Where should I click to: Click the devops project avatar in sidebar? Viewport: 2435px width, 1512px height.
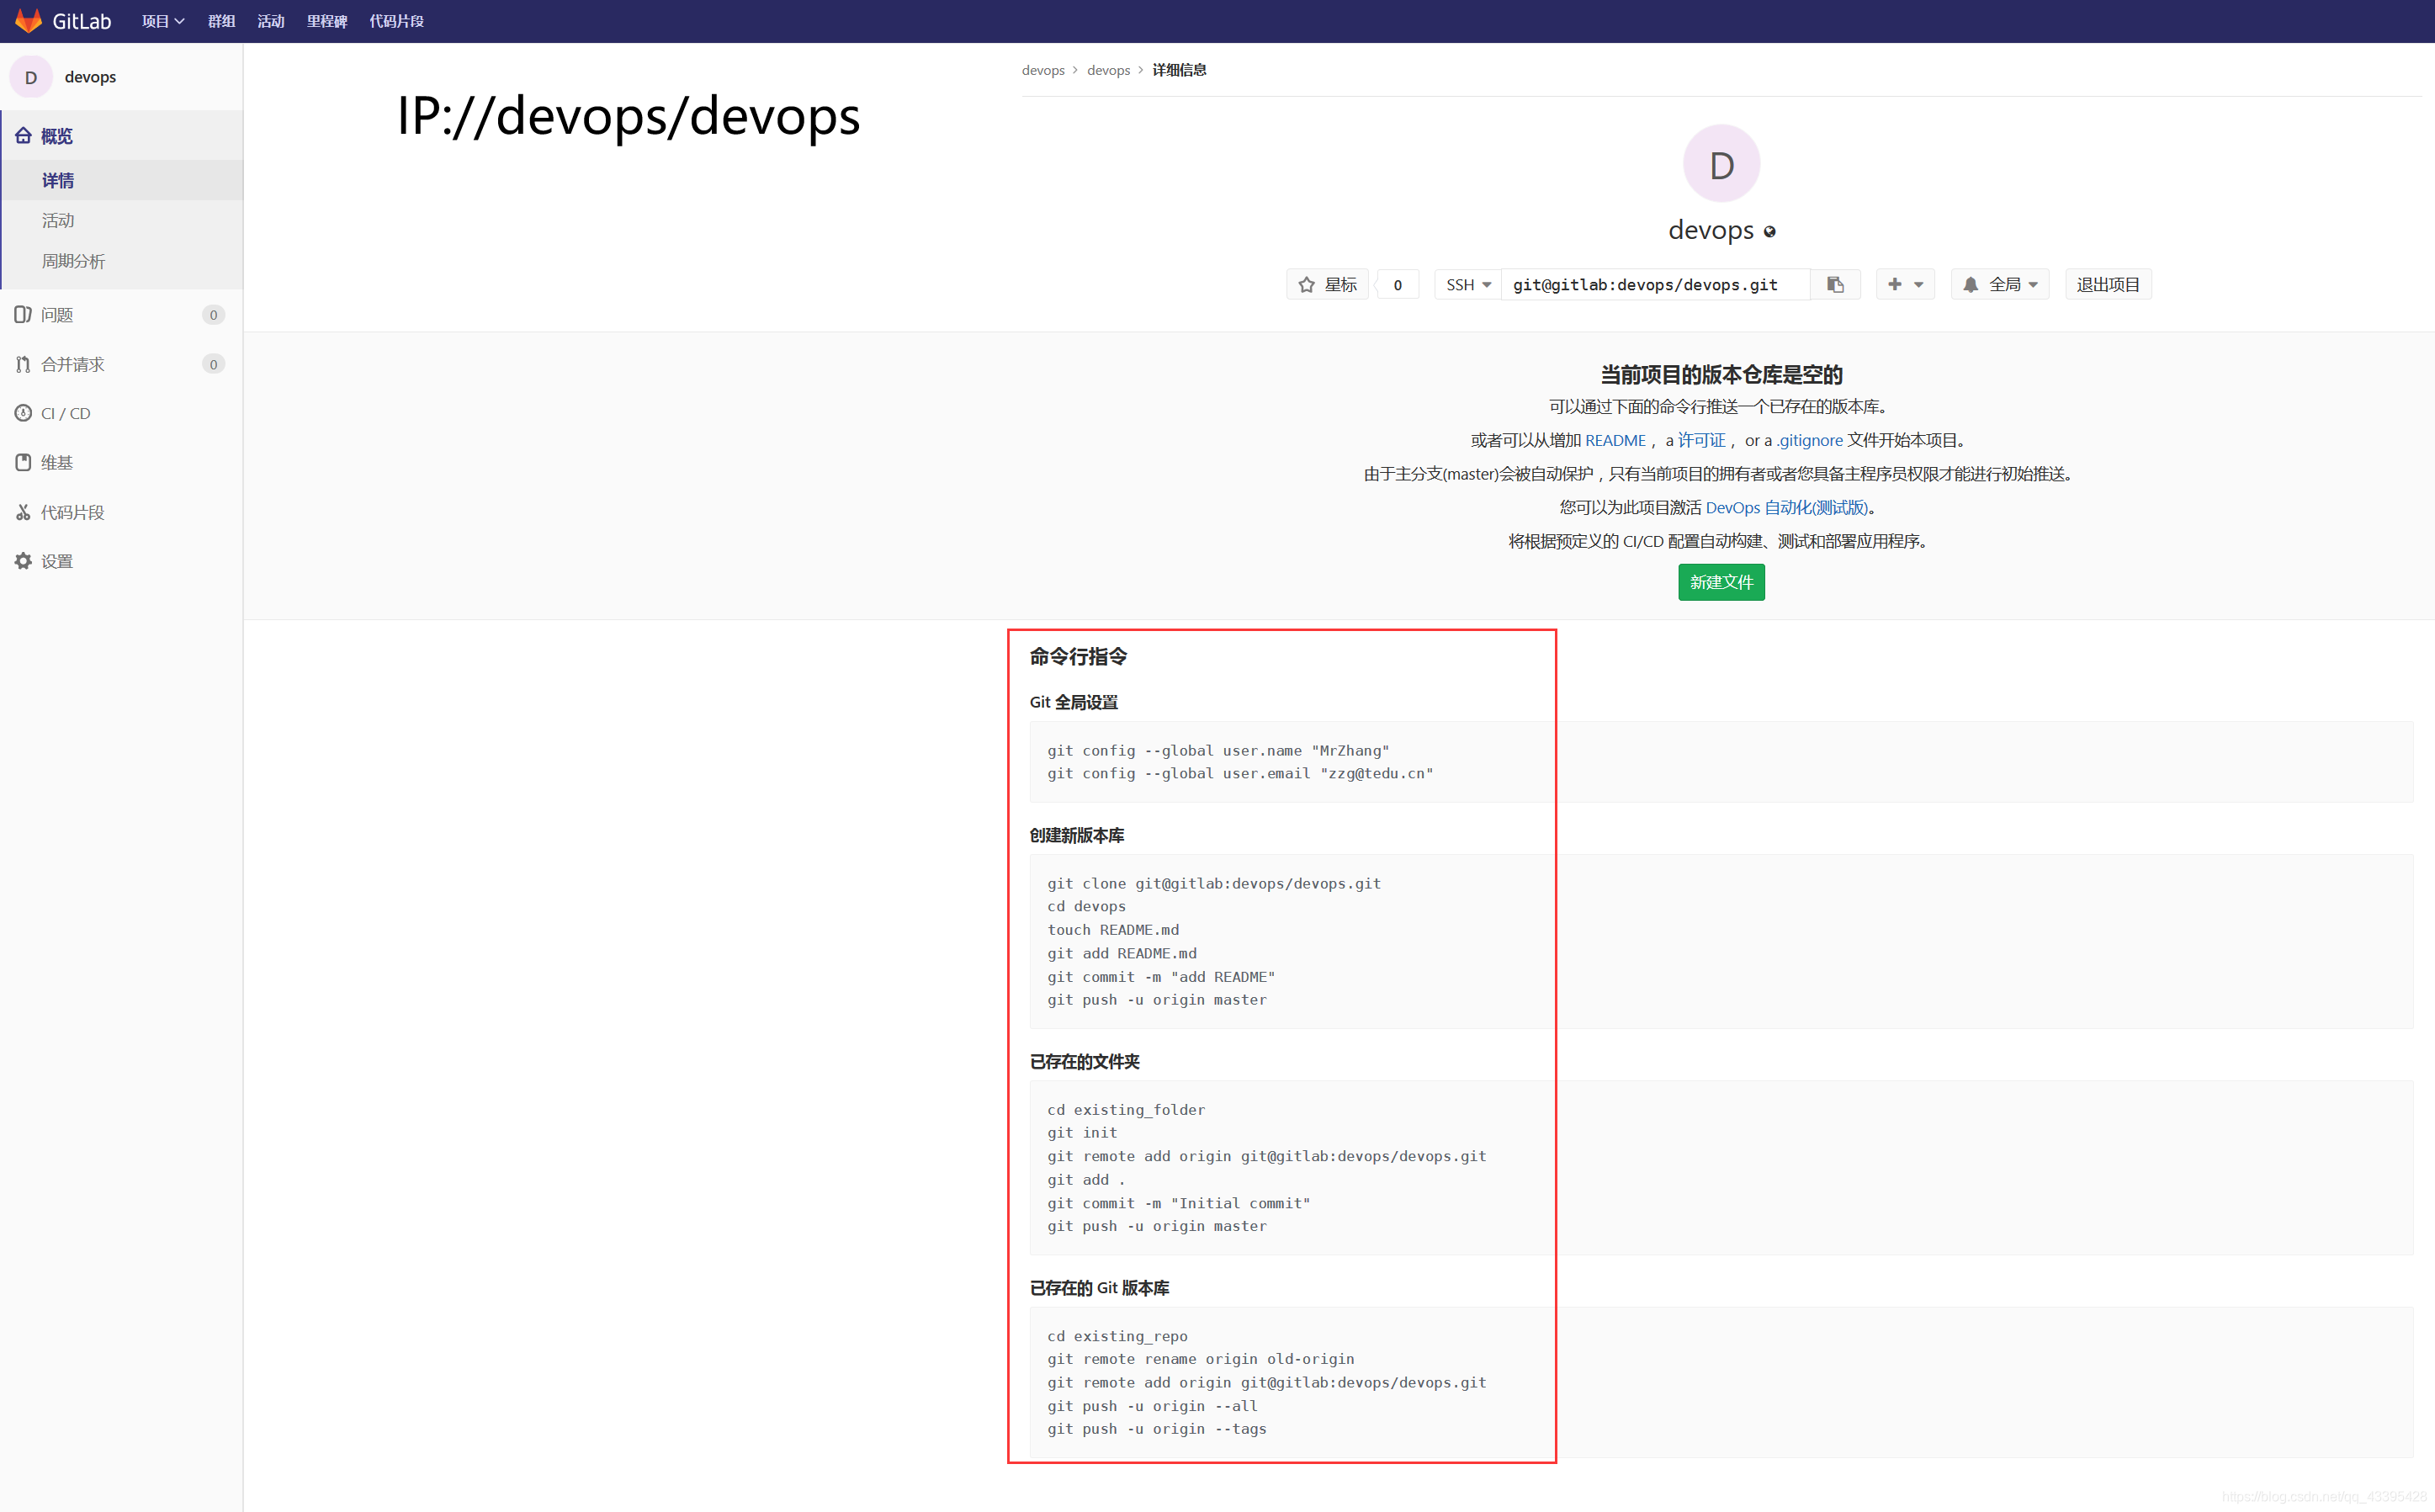pos(31,77)
